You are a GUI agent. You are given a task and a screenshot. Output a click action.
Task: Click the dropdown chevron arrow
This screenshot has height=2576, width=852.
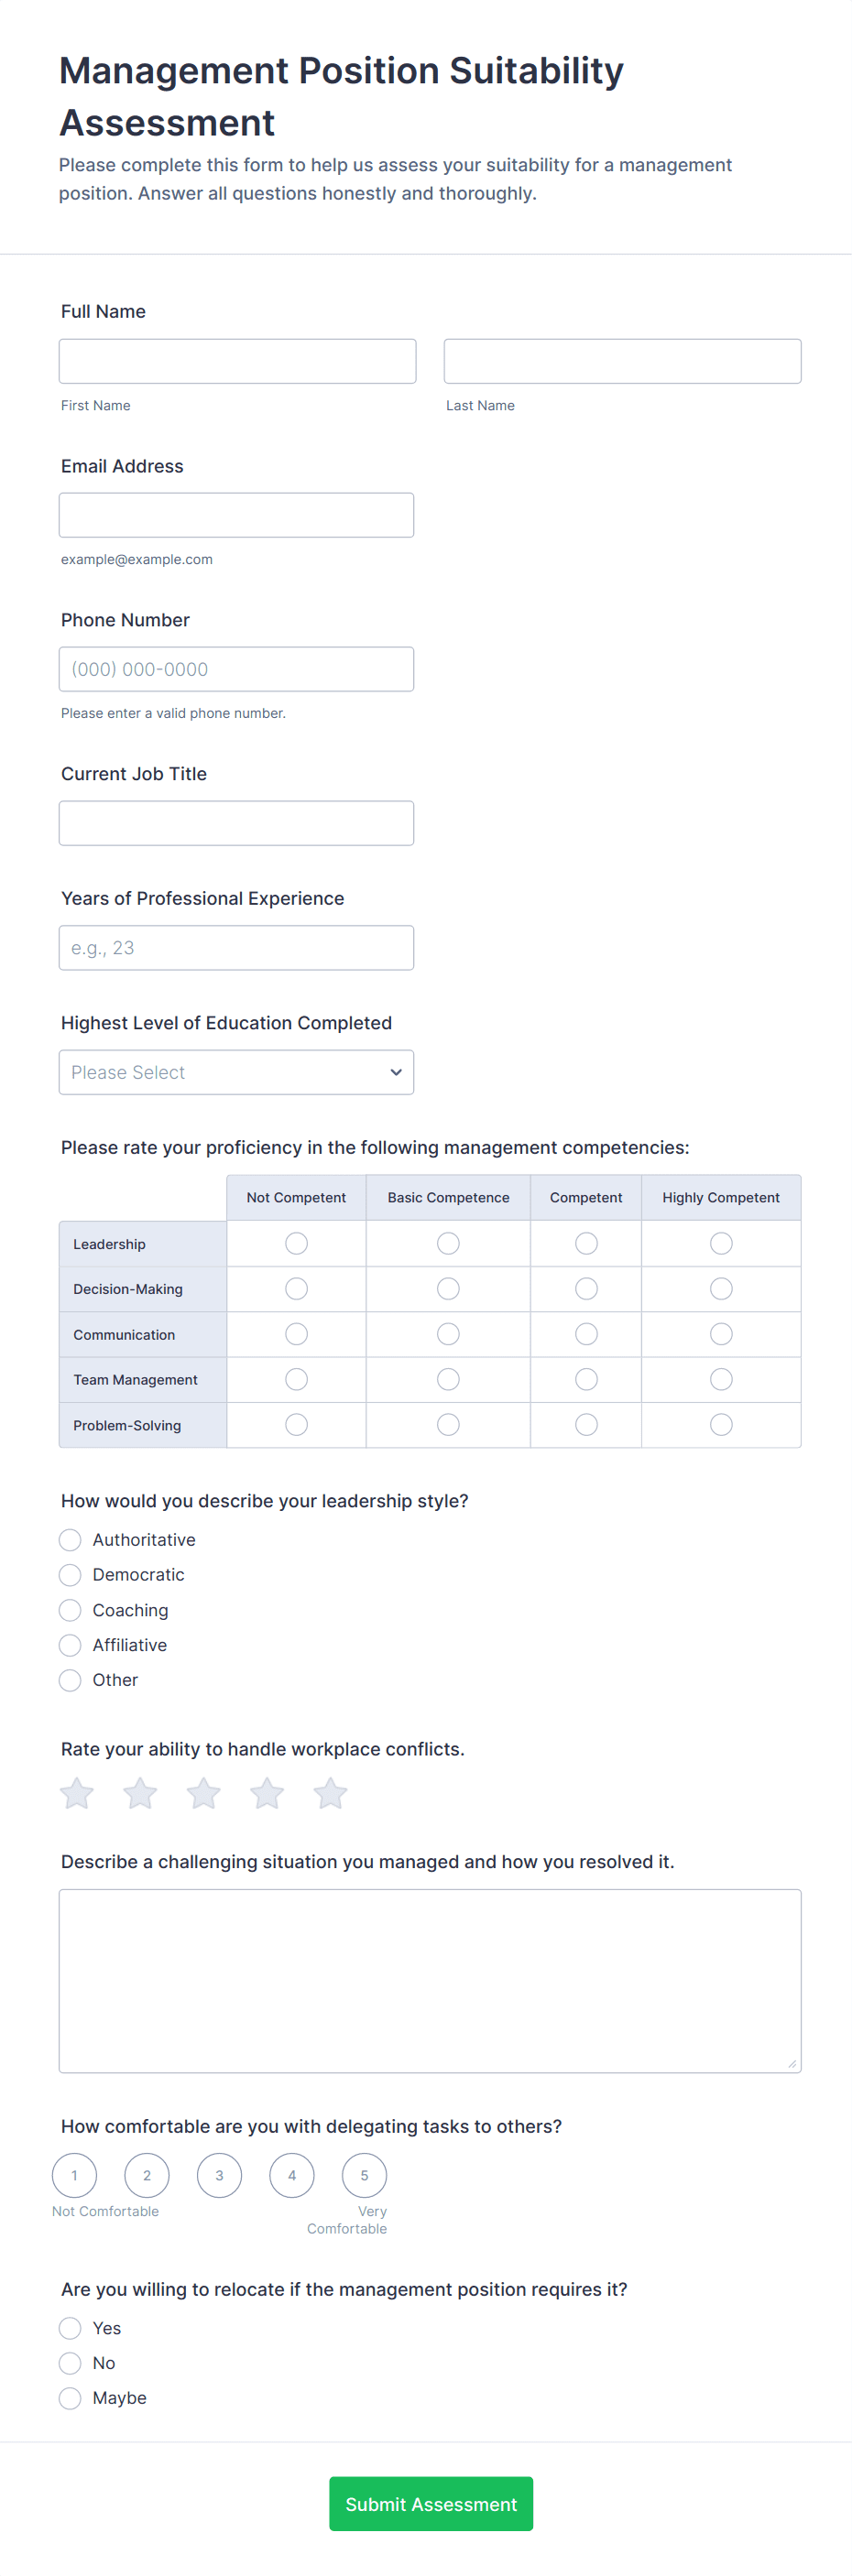point(396,1072)
